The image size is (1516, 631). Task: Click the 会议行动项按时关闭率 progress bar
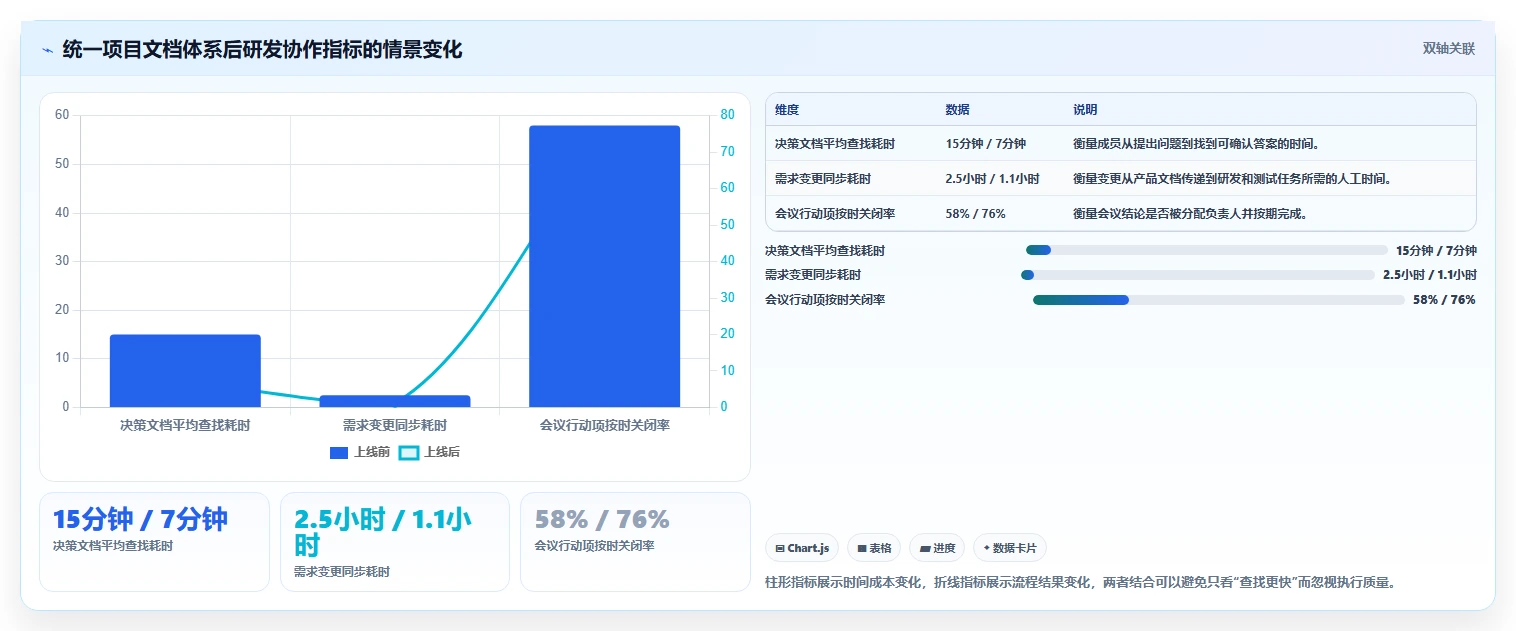1219,300
